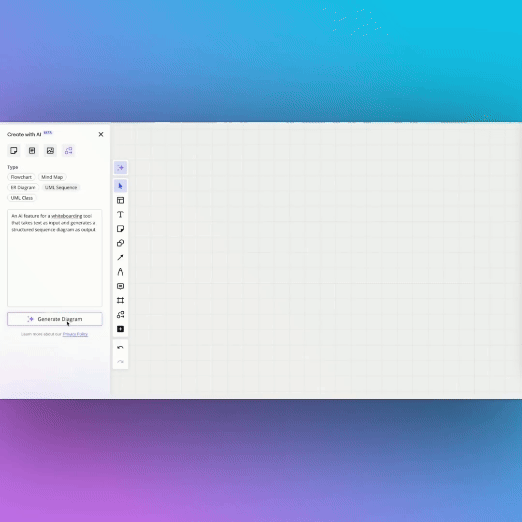Viewport: 522px width, 522px height.
Task: Select the sticky note AI option in panel
Action: [x=14, y=151]
